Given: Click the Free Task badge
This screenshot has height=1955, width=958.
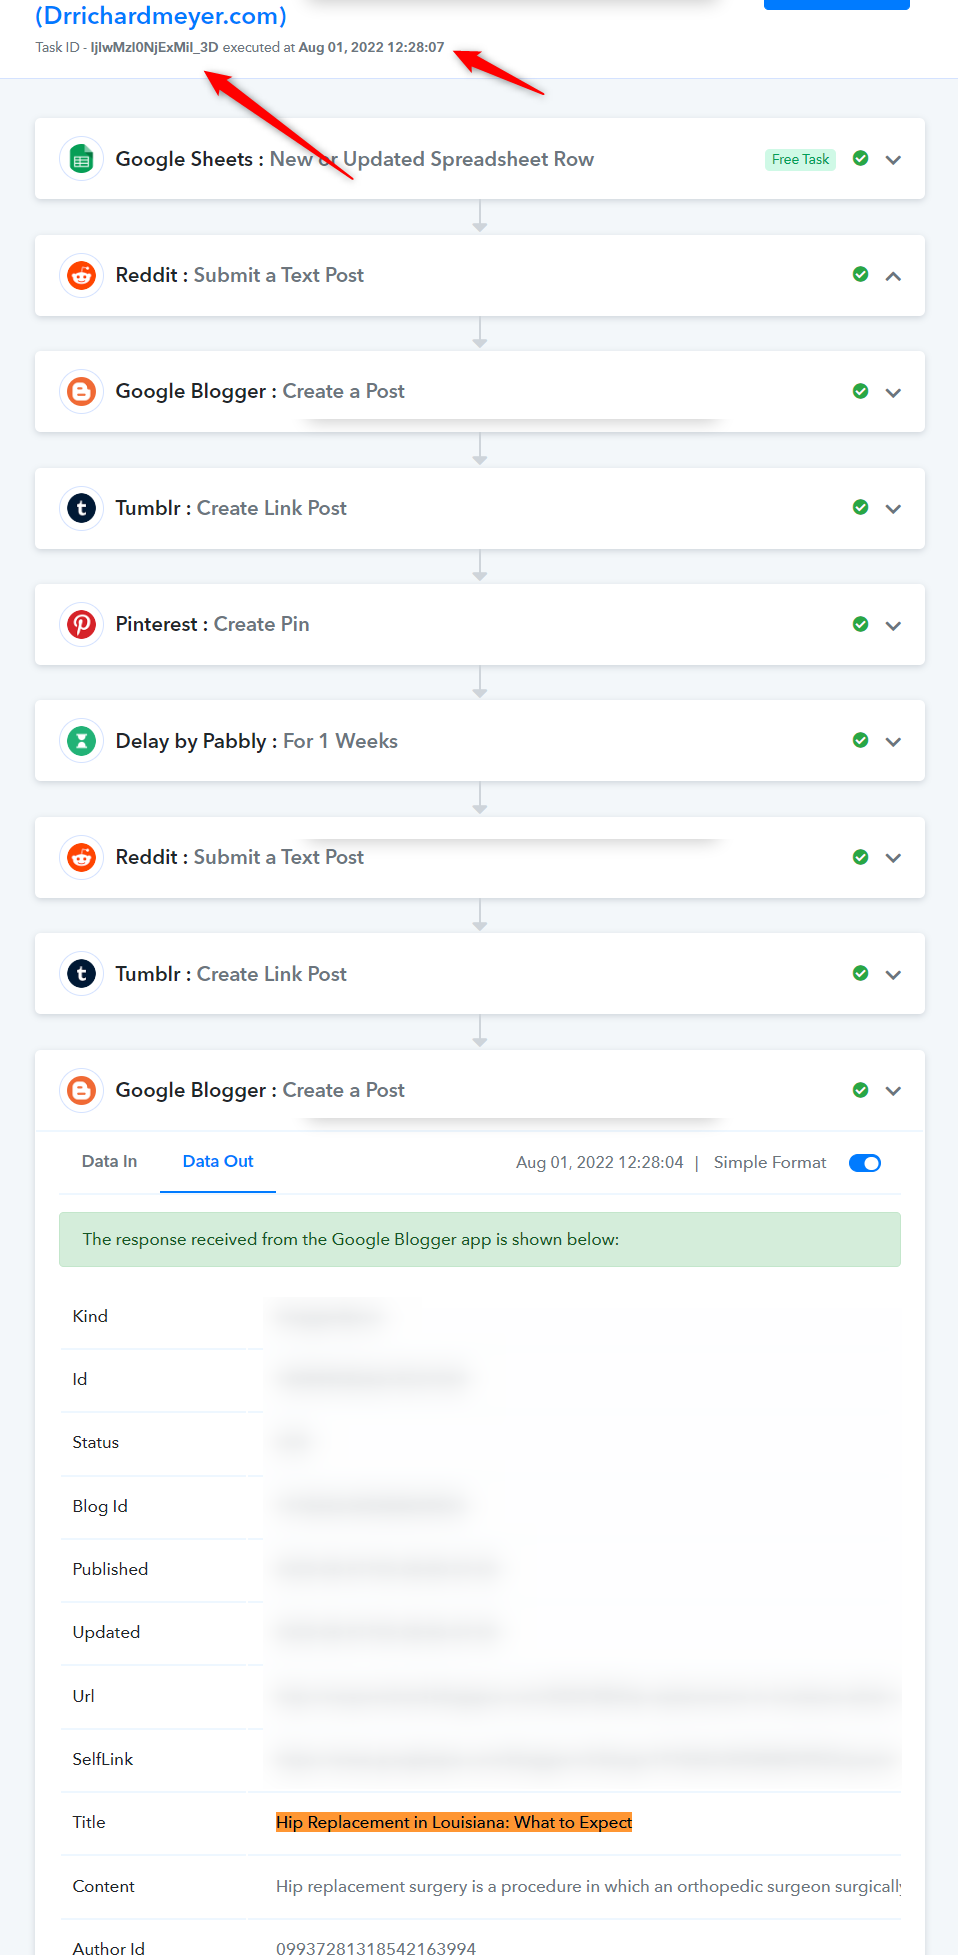Looking at the screenshot, I should coord(800,159).
